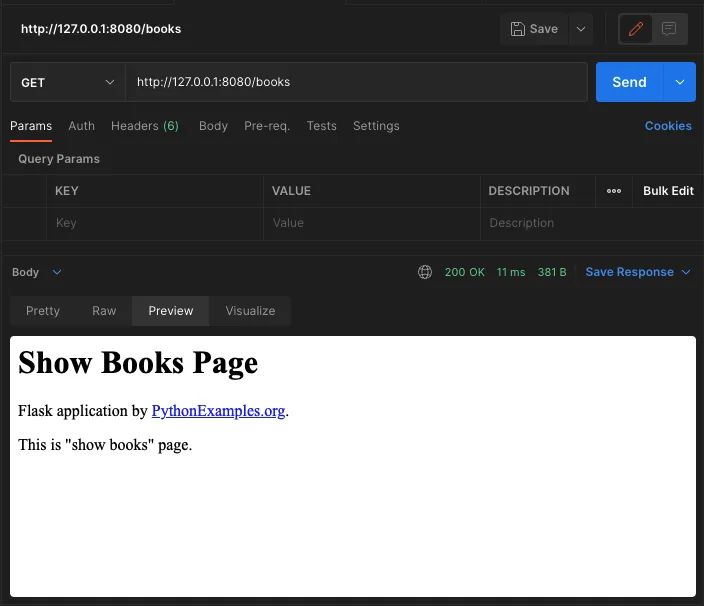The image size is (704, 606).
Task: Click Save Response
Action: click(629, 272)
